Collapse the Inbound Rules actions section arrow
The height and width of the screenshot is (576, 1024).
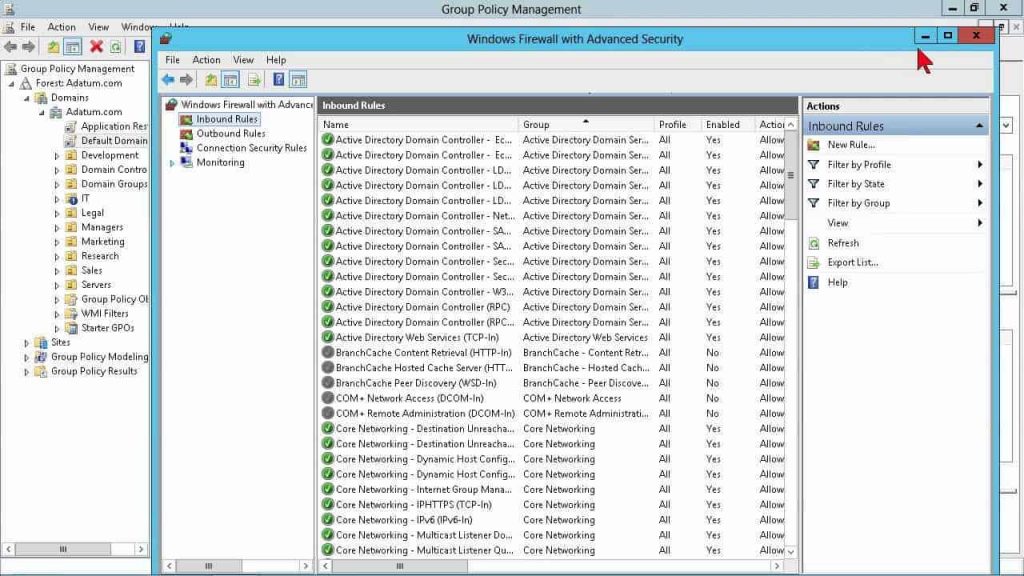click(979, 125)
